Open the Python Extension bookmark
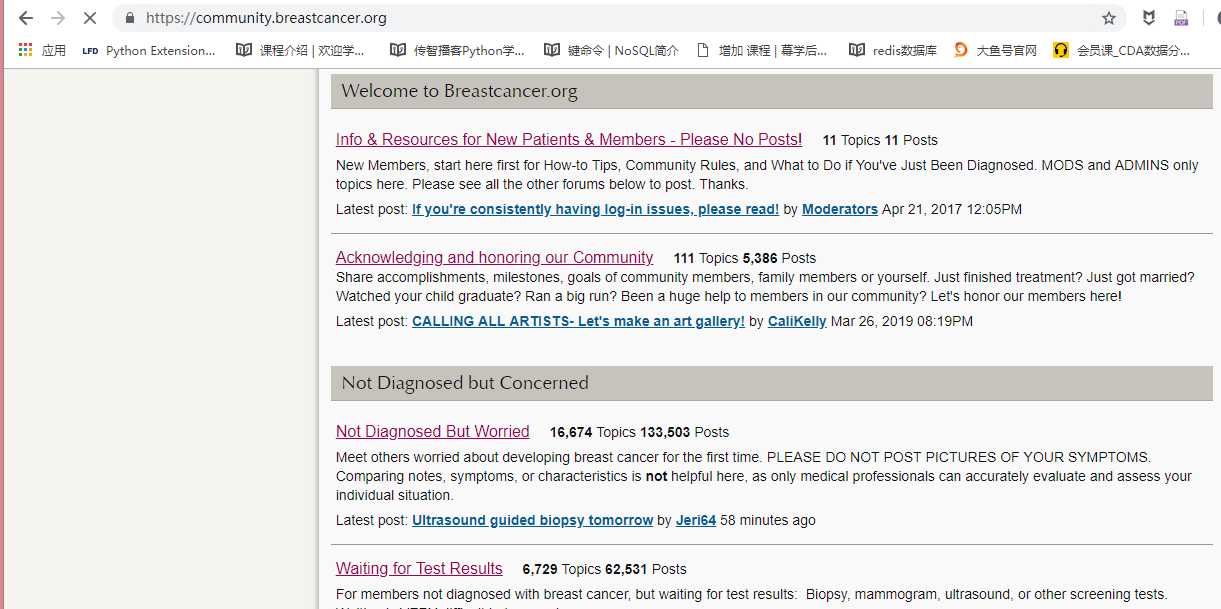 (x=149, y=50)
